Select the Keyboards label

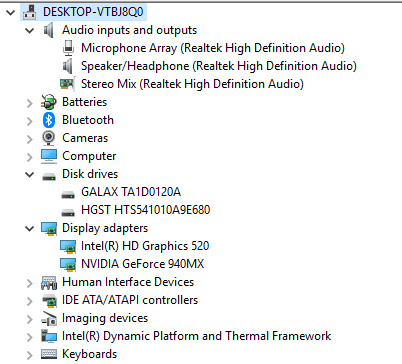pyautogui.click(x=90, y=354)
